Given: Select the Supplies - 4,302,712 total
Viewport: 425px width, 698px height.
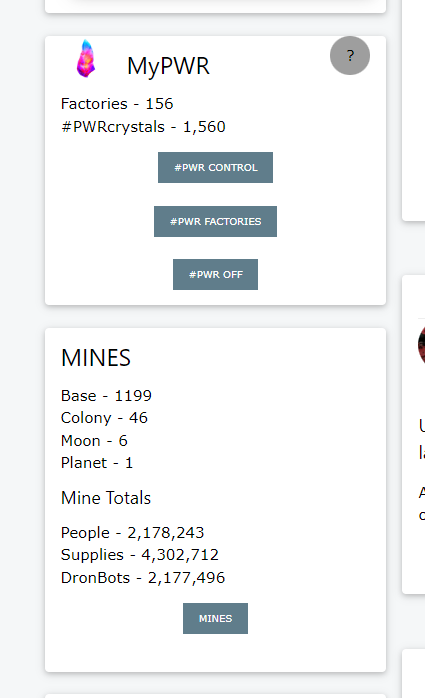Looking at the screenshot, I should pyautogui.click(x=140, y=555).
